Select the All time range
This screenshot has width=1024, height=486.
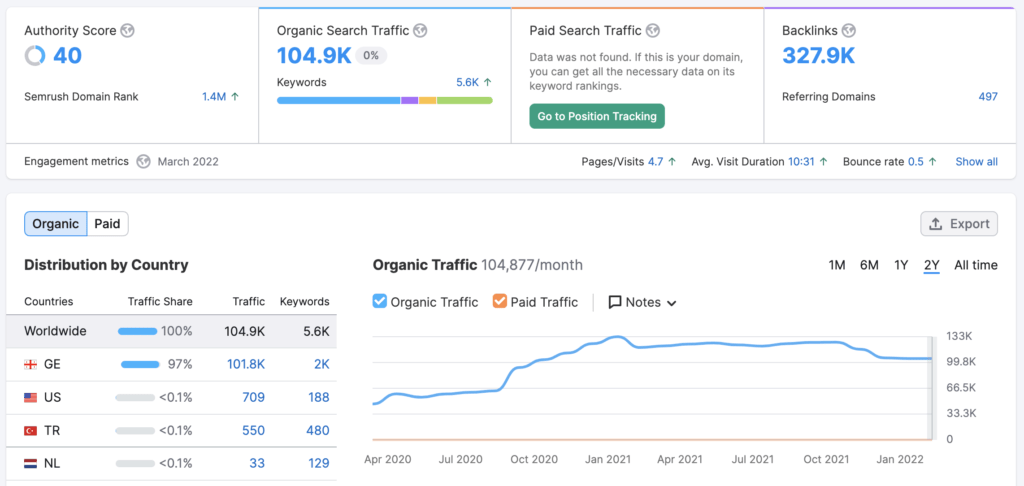(975, 265)
